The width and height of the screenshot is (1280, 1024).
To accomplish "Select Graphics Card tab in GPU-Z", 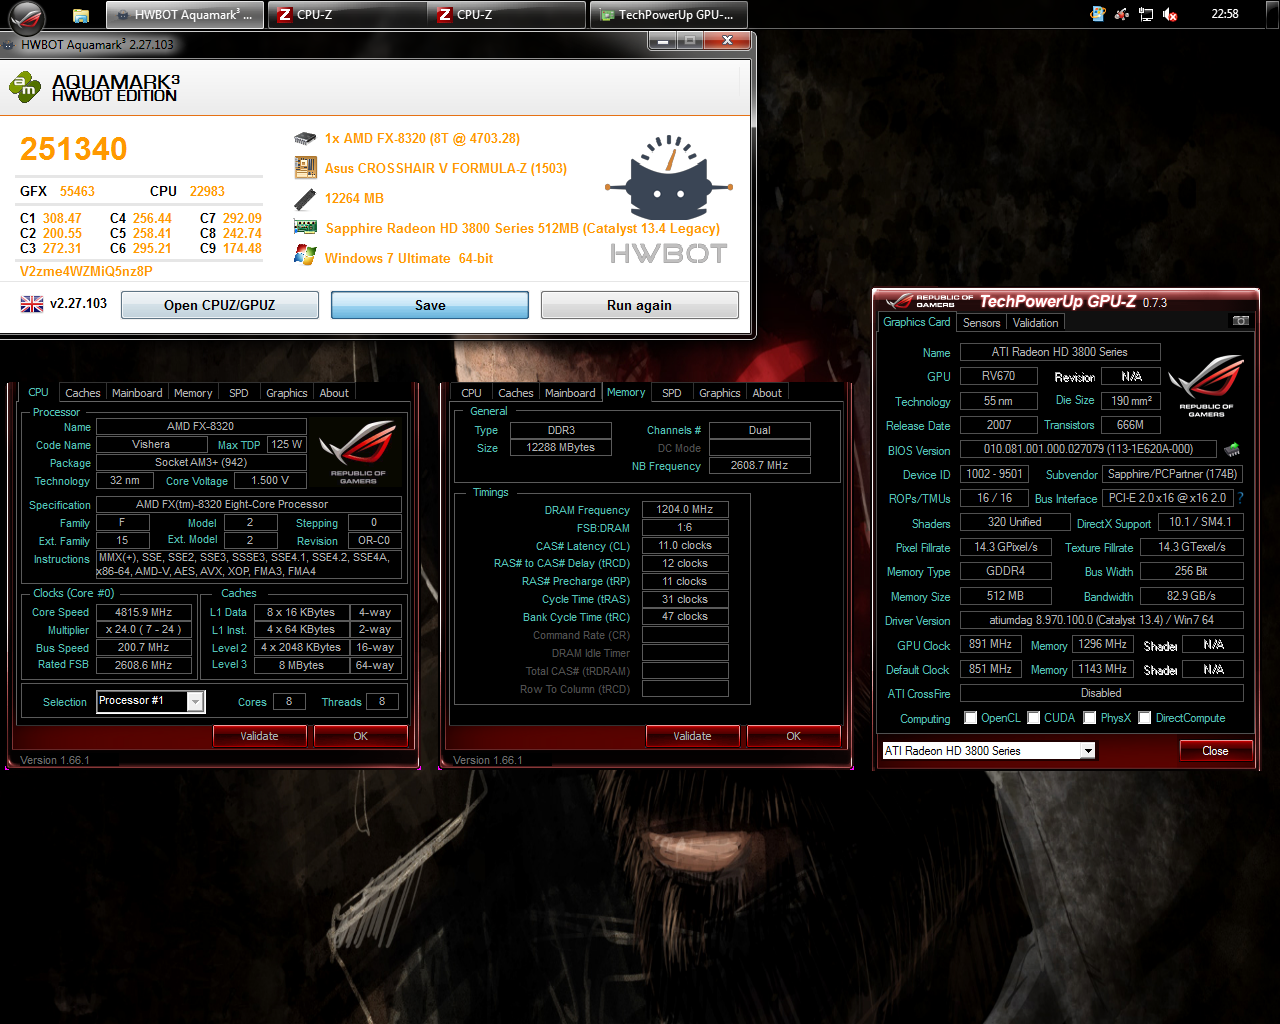I will point(917,322).
